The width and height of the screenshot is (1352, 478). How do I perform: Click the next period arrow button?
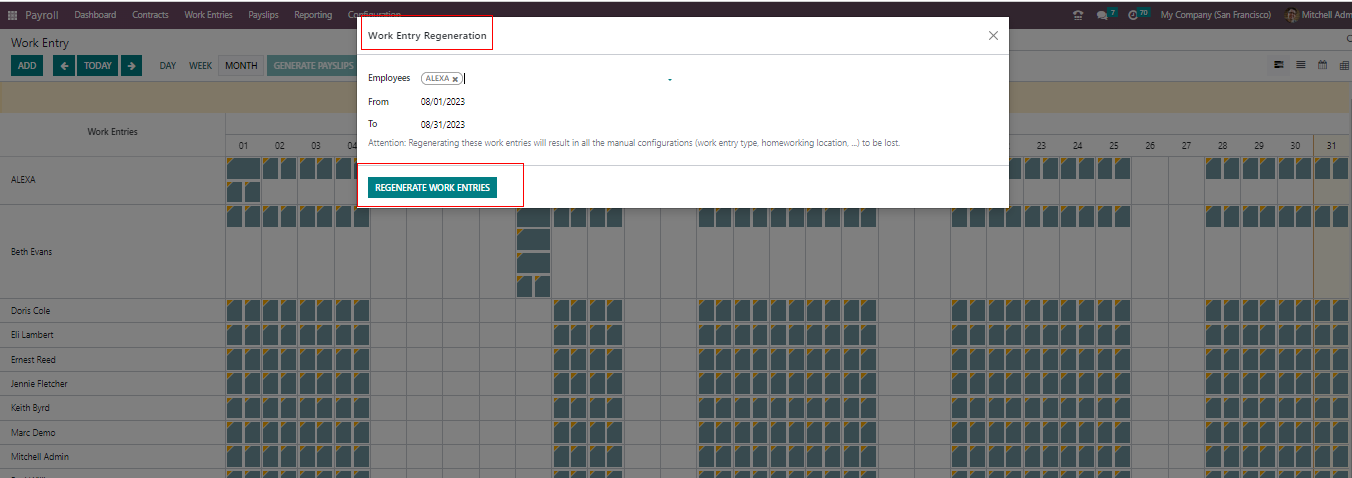click(132, 66)
